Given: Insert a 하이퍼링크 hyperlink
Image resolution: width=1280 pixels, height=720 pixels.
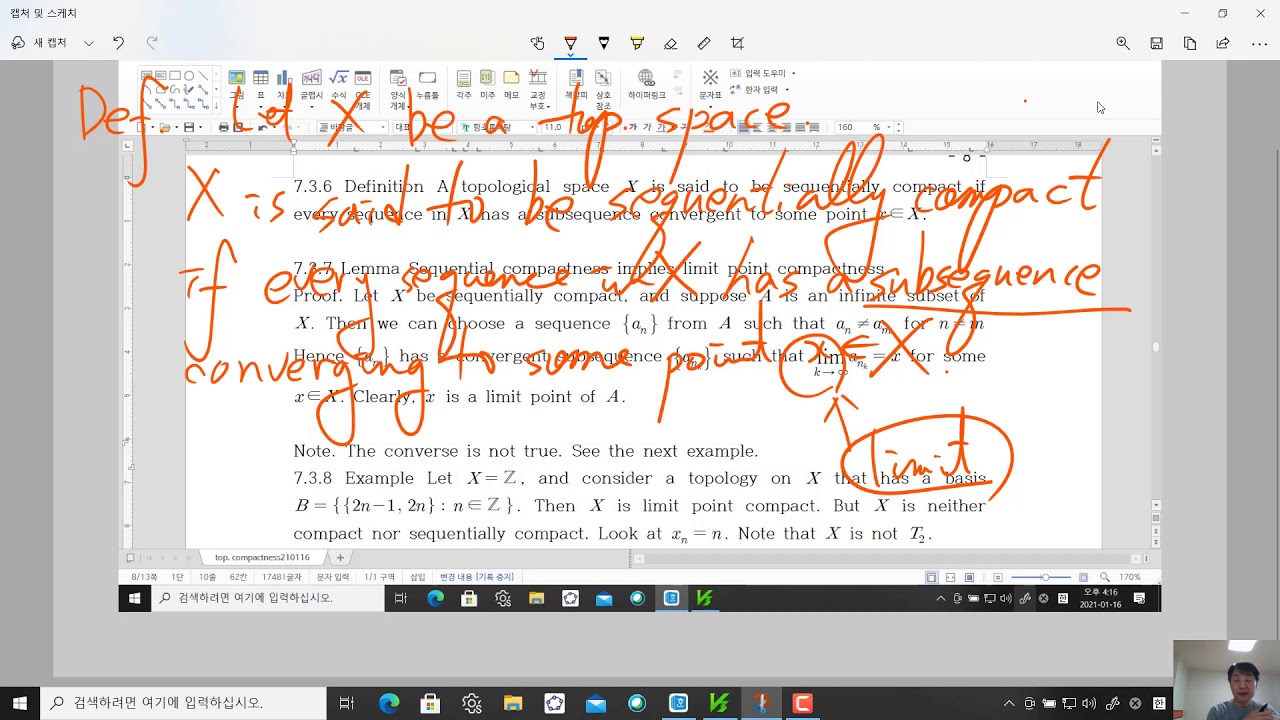Looking at the screenshot, I should pos(646,86).
